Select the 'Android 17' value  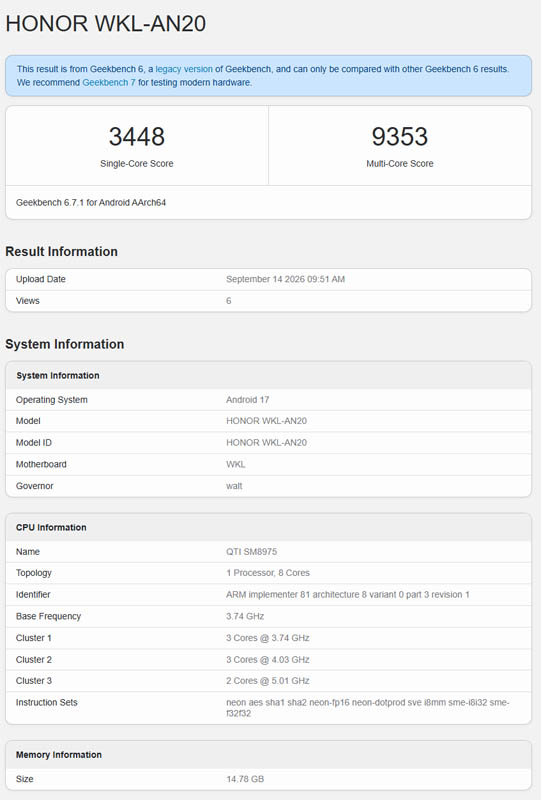pos(248,400)
